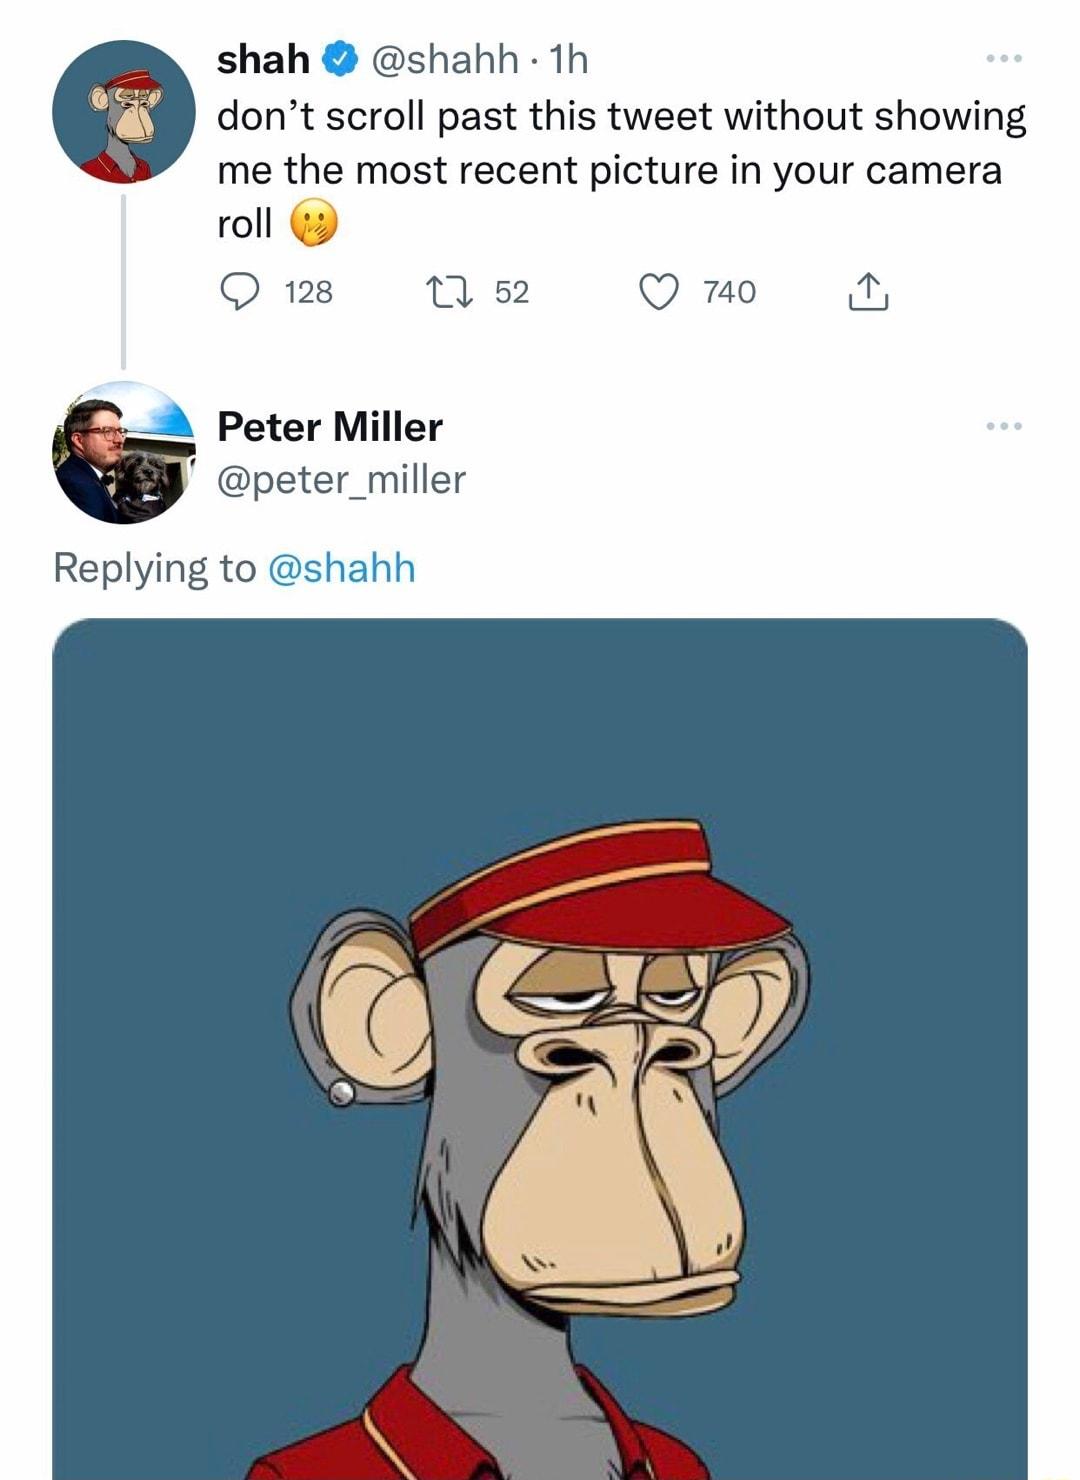Open Peter Miller's display name
The width and height of the screenshot is (1080, 1480).
pyautogui.click(x=328, y=425)
